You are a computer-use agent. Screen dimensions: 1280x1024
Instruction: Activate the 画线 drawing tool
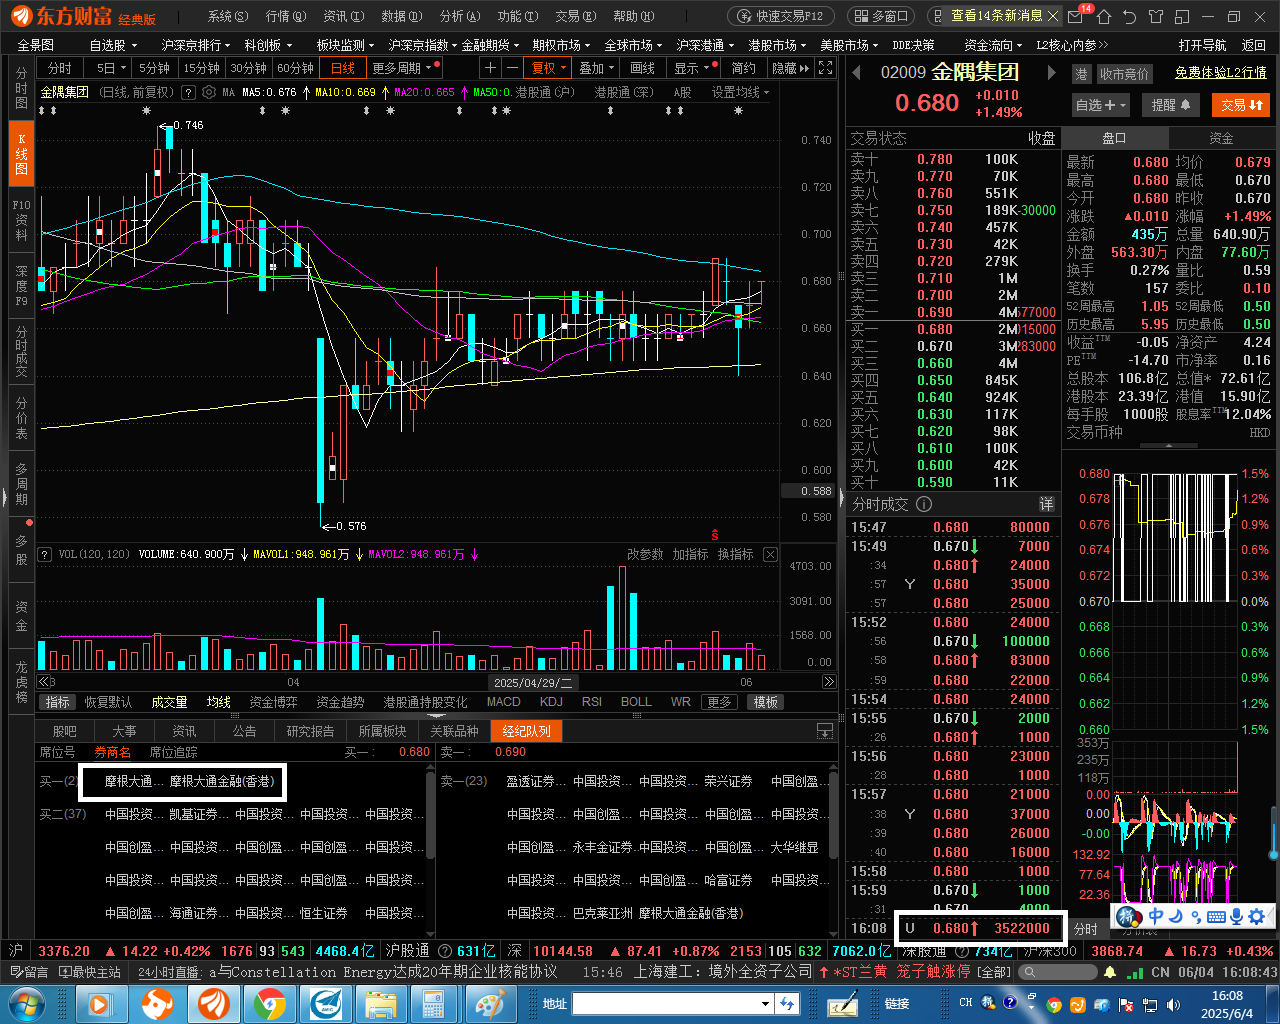tap(642, 68)
